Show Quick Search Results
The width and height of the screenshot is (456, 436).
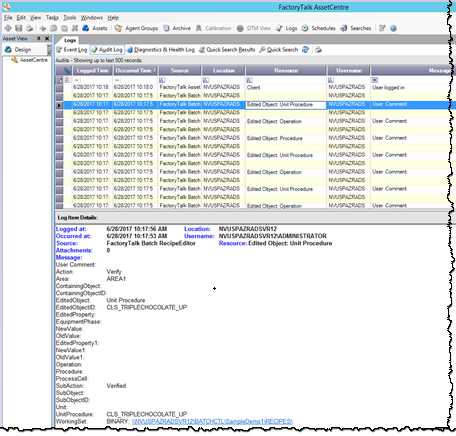pyautogui.click(x=227, y=50)
